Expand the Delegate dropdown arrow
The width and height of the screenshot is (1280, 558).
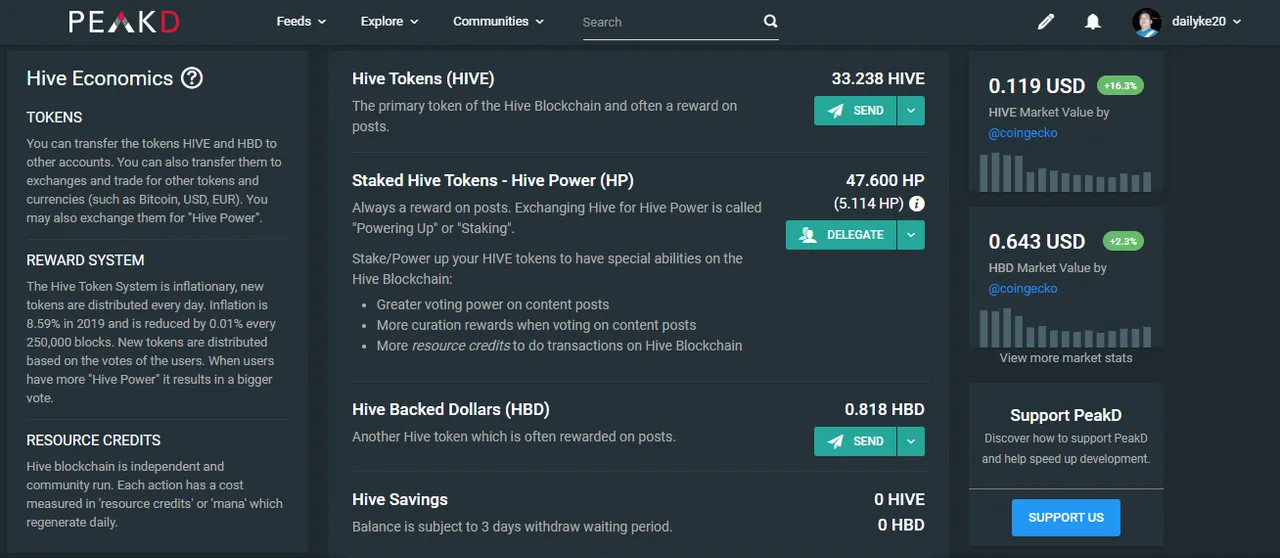tap(911, 235)
